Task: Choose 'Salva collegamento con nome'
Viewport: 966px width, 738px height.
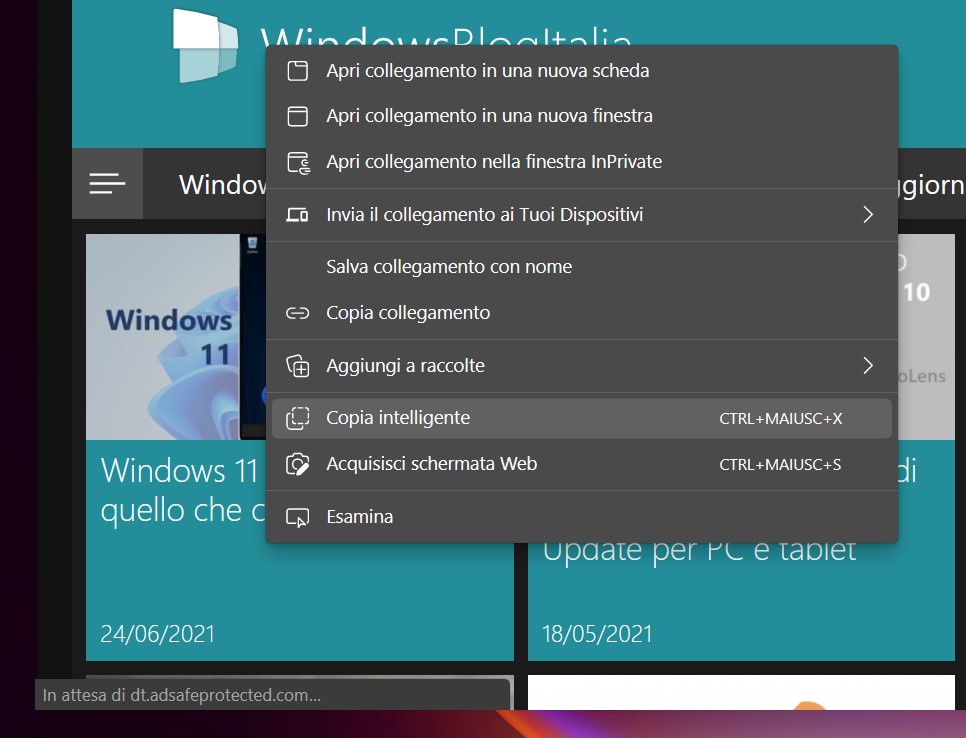Action: click(582, 267)
